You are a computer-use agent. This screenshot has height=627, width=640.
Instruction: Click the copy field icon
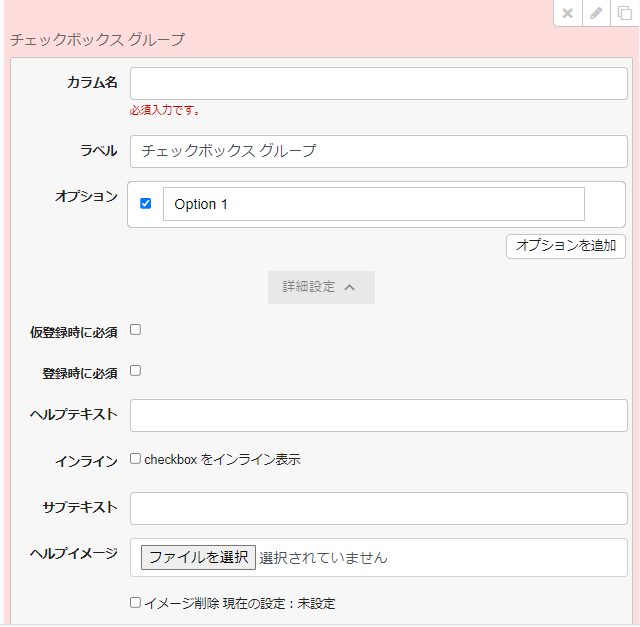pos(625,13)
